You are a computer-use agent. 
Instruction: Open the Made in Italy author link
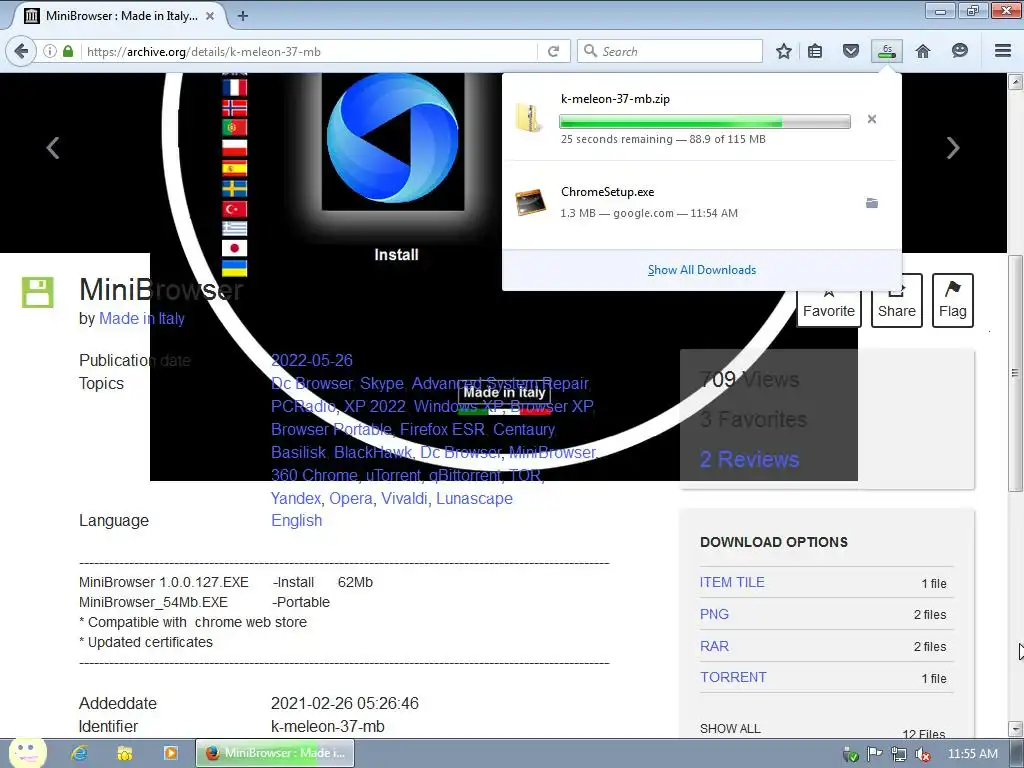[142, 319]
